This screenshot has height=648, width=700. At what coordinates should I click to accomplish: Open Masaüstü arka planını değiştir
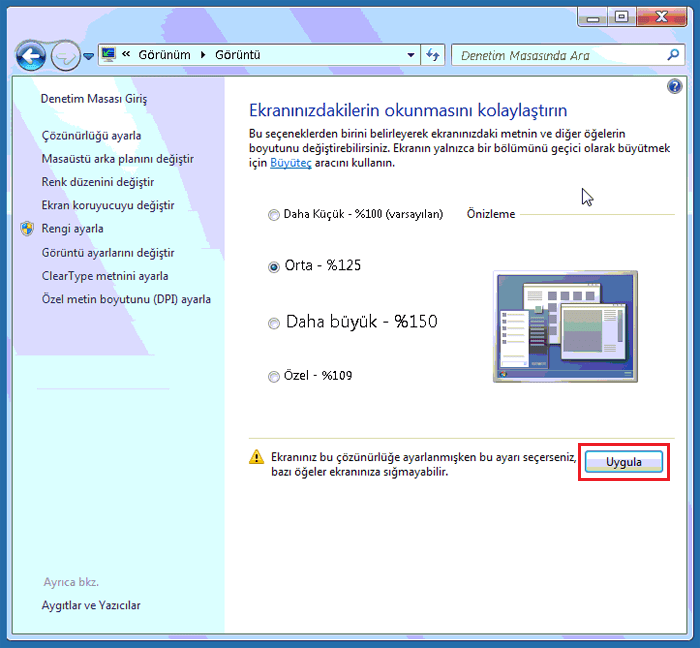click(x=118, y=159)
